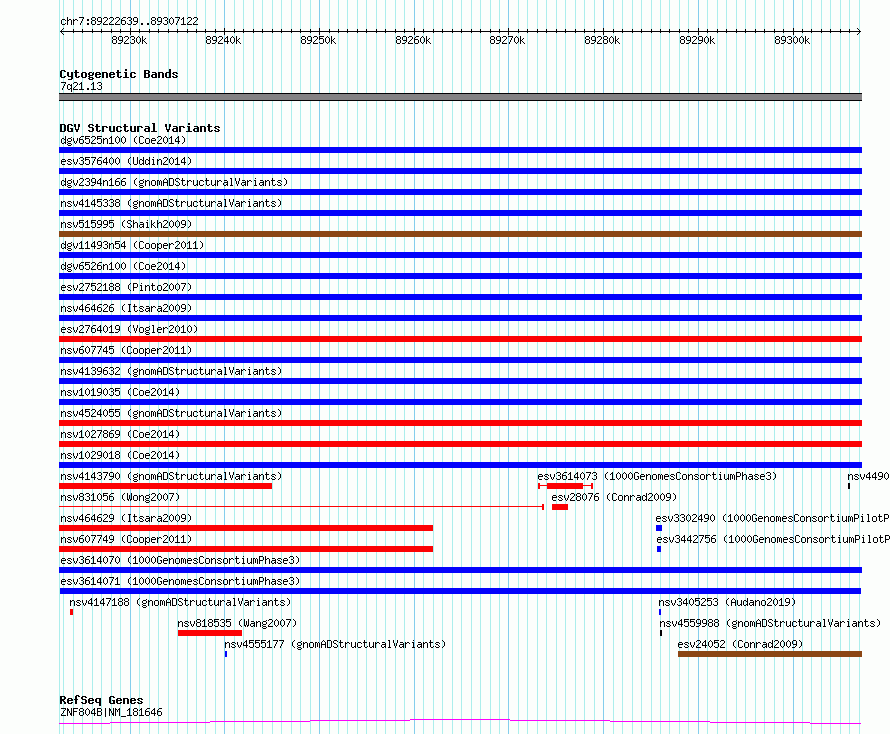Viewport: 890px width, 734px height.
Task: Select the red nsv607749 (Cooper2011) bar
Action: (246, 549)
